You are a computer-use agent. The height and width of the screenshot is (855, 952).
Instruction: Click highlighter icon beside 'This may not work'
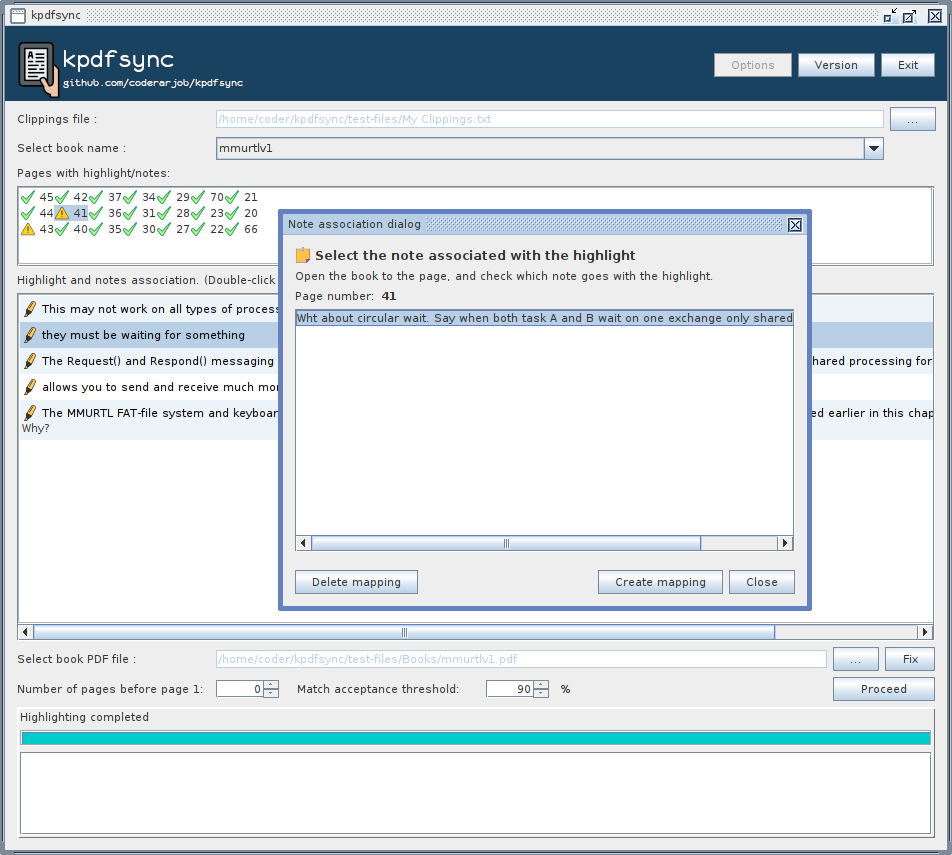click(x=30, y=309)
